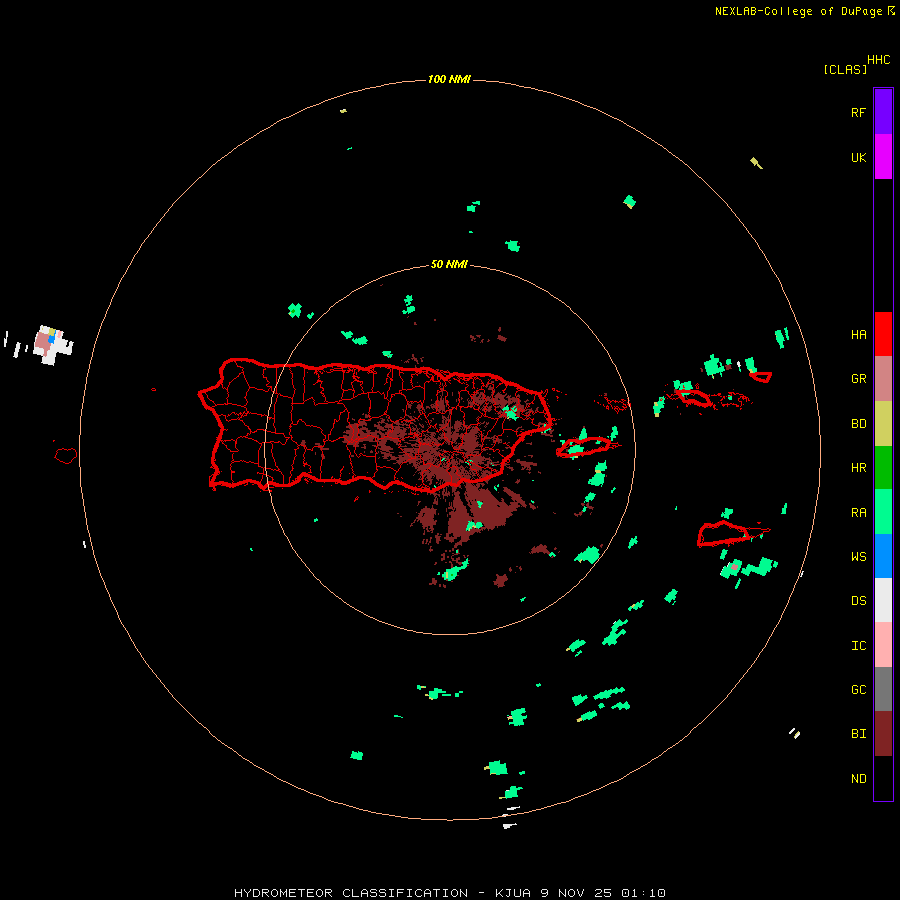
Task: Click the bright green RA color swatch
Action: (x=883, y=512)
